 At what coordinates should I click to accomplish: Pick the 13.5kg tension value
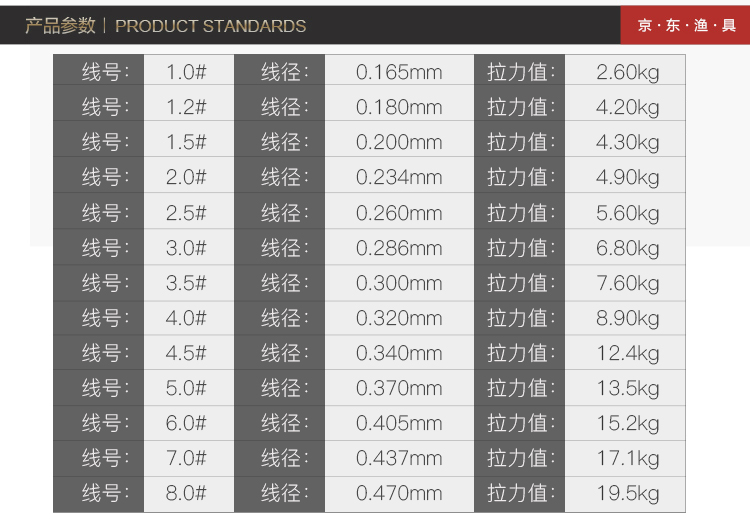point(628,388)
